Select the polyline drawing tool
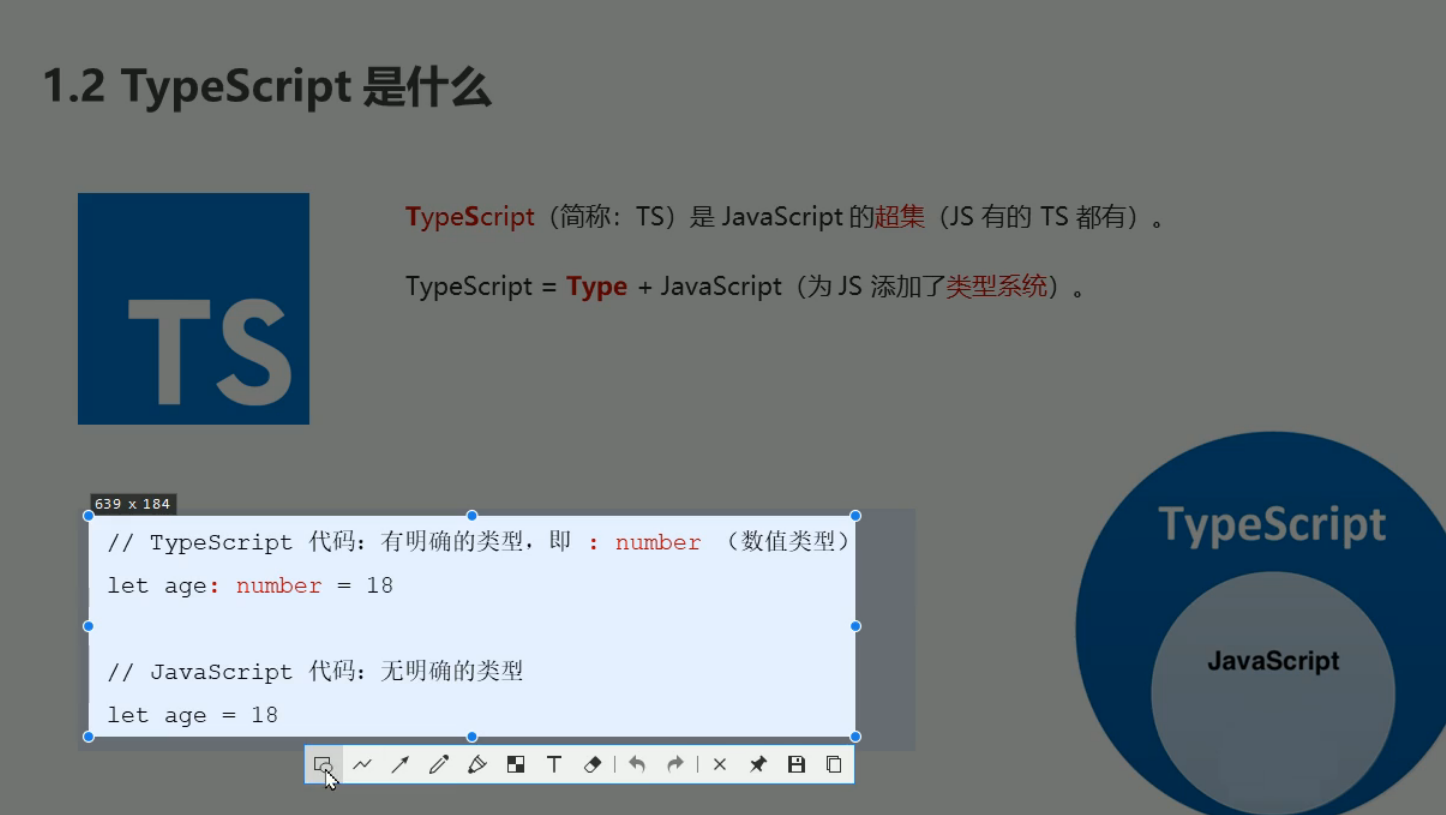 pos(362,765)
